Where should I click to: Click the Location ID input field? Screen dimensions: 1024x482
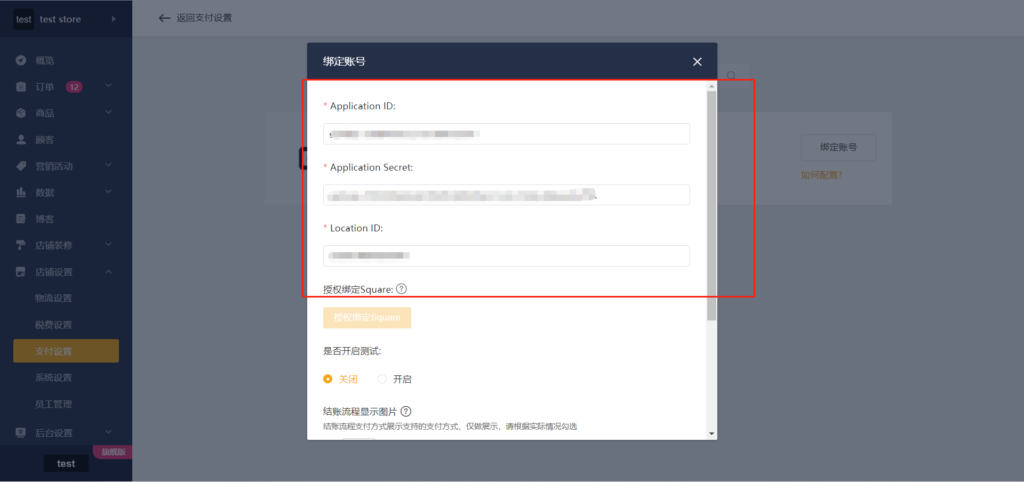(506, 256)
